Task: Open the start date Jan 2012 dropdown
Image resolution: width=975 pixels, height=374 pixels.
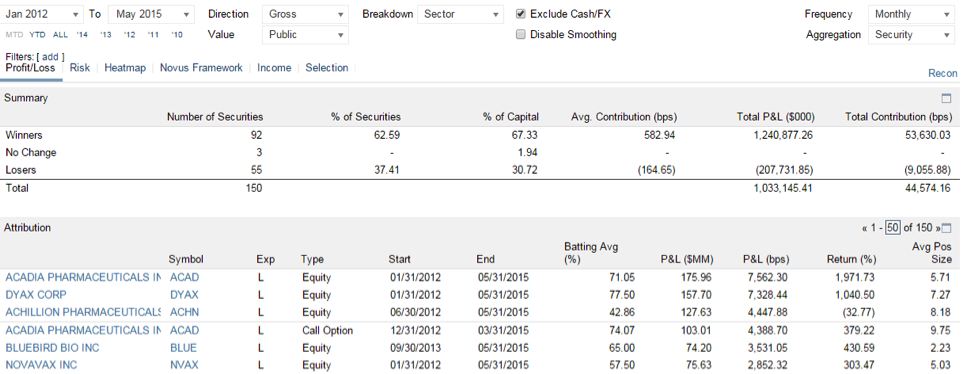Action: (x=42, y=14)
